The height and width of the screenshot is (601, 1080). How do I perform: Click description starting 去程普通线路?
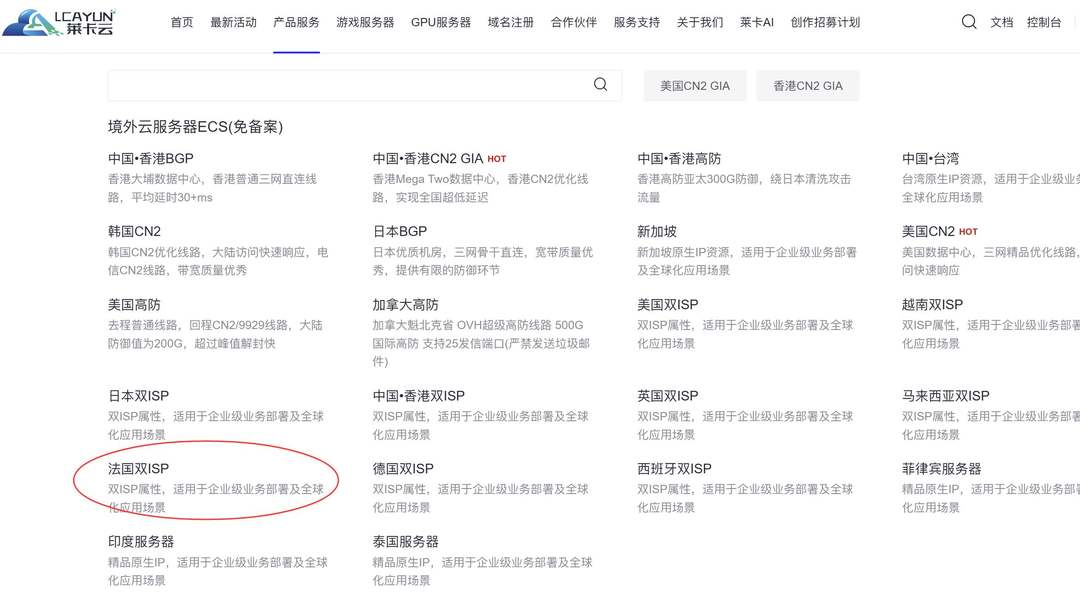pos(215,334)
